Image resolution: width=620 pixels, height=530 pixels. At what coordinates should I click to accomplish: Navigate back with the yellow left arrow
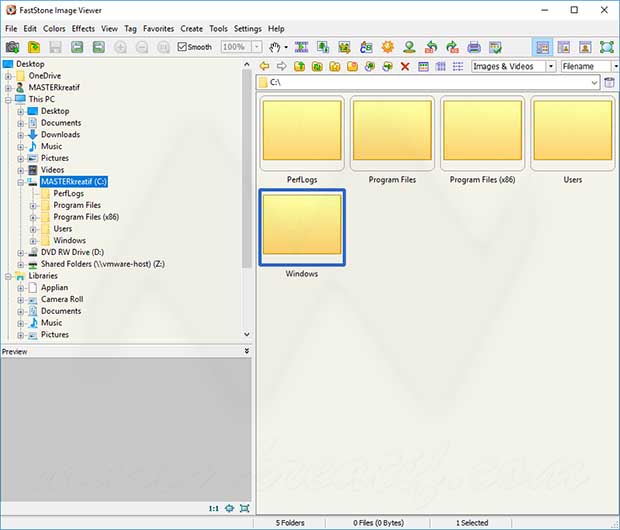pyautogui.click(x=264, y=66)
